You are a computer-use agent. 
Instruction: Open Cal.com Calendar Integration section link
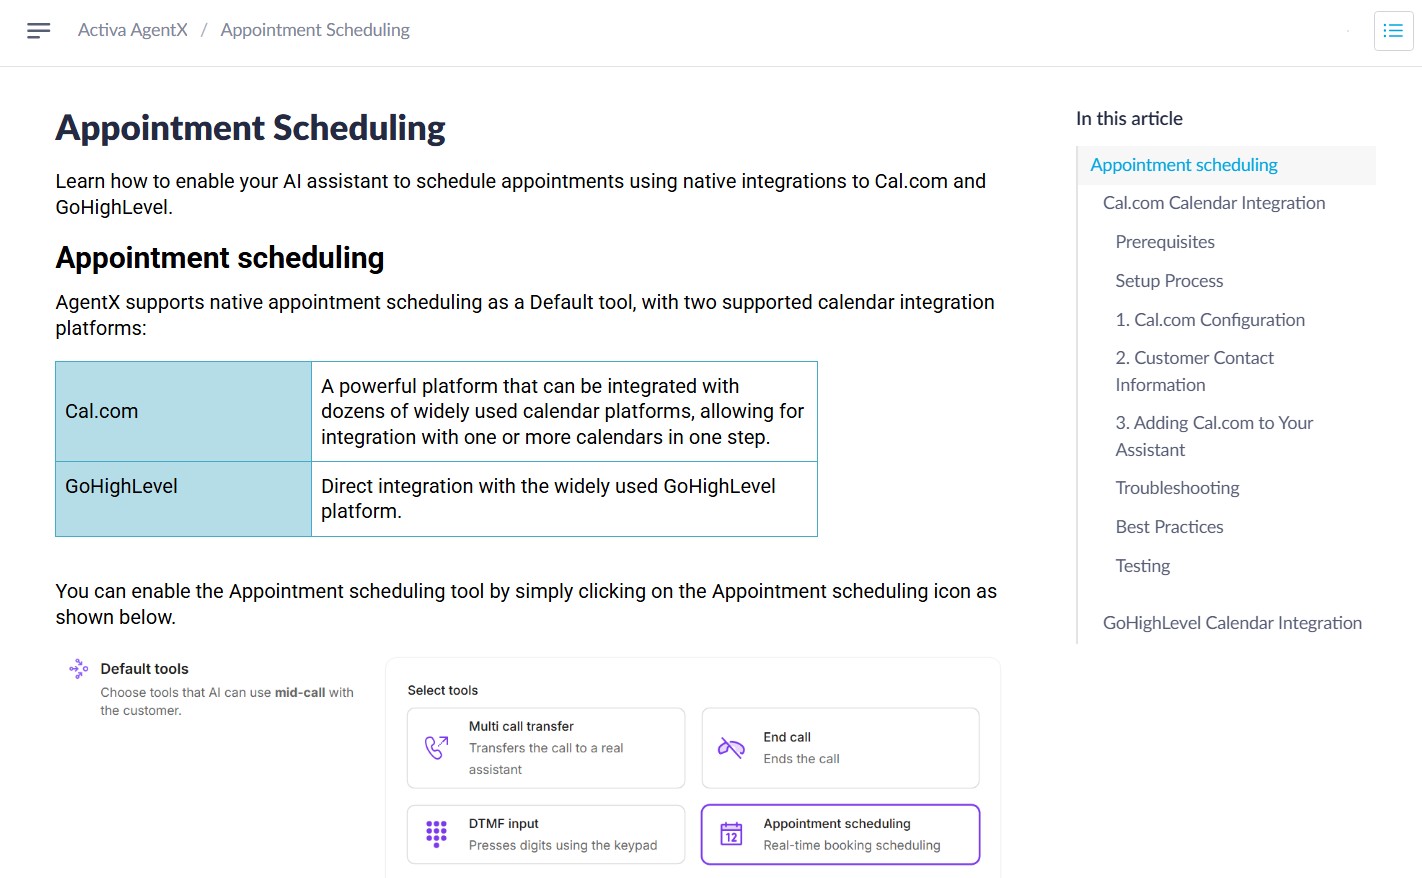coord(1214,203)
